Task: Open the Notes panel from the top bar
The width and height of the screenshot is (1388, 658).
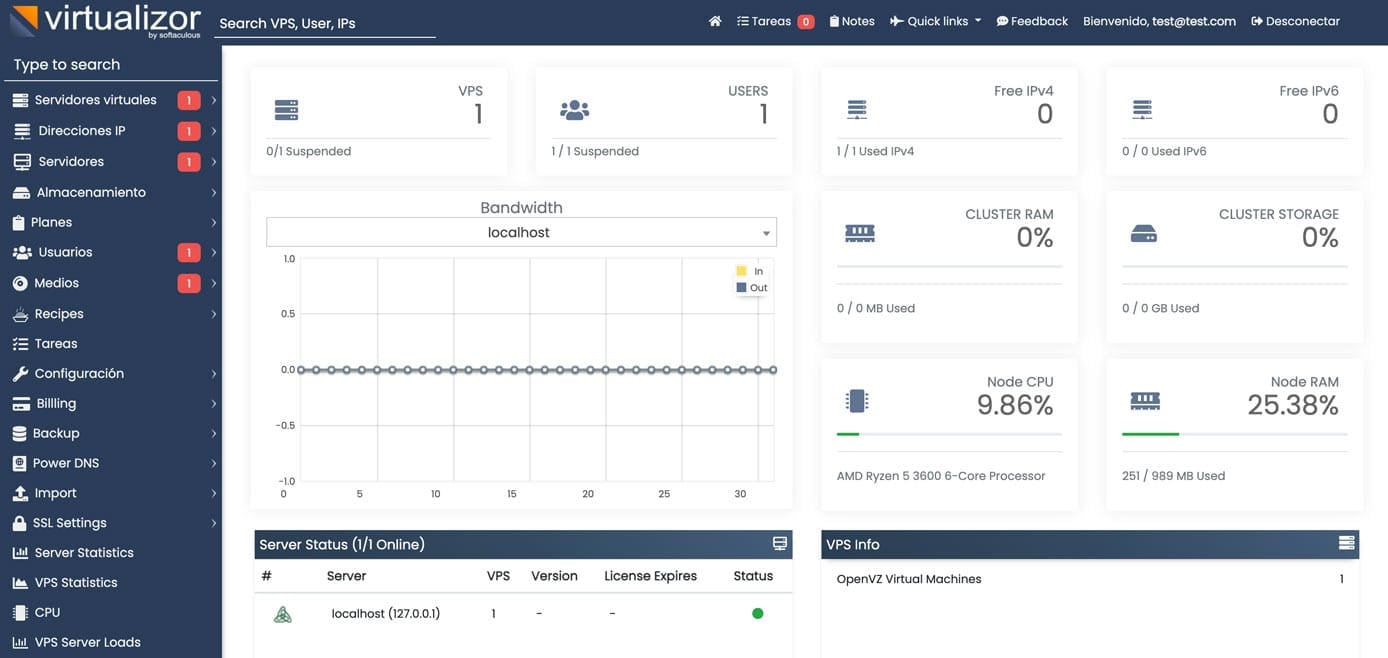Action: [851, 20]
